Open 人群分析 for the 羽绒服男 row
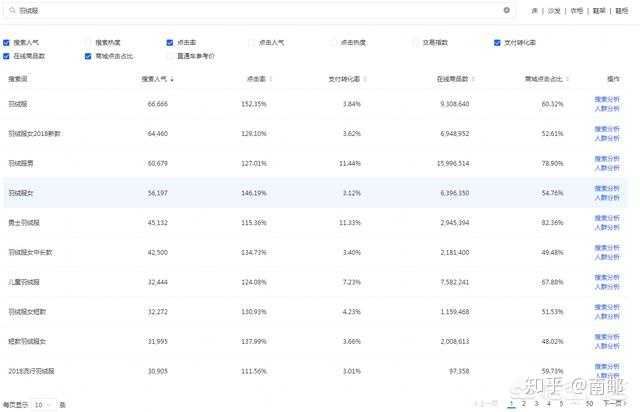This screenshot has height=412, width=640. point(607,167)
